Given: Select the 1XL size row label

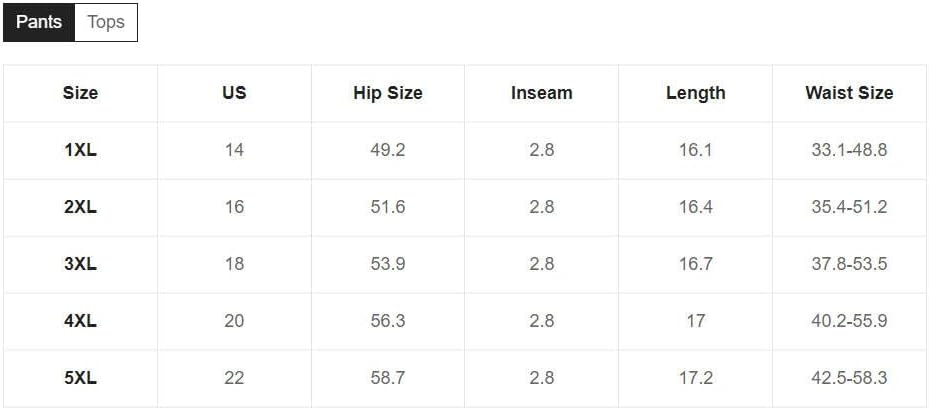Looking at the screenshot, I should [81, 150].
